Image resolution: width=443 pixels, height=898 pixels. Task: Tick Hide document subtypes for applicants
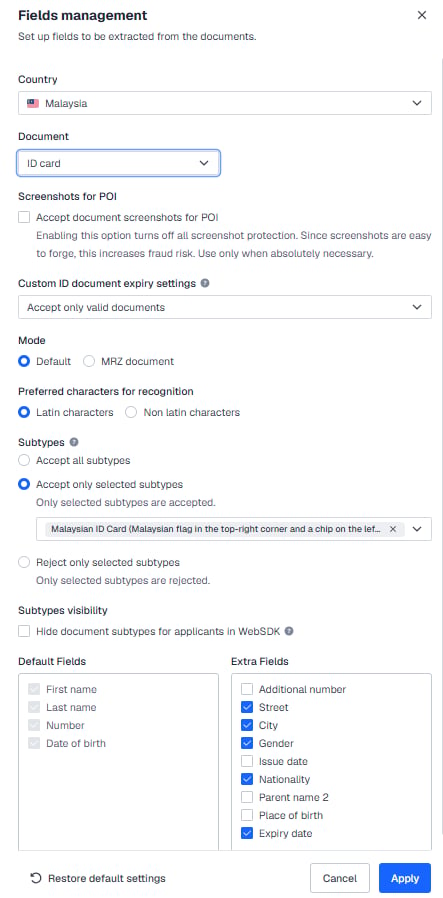click(x=24, y=631)
